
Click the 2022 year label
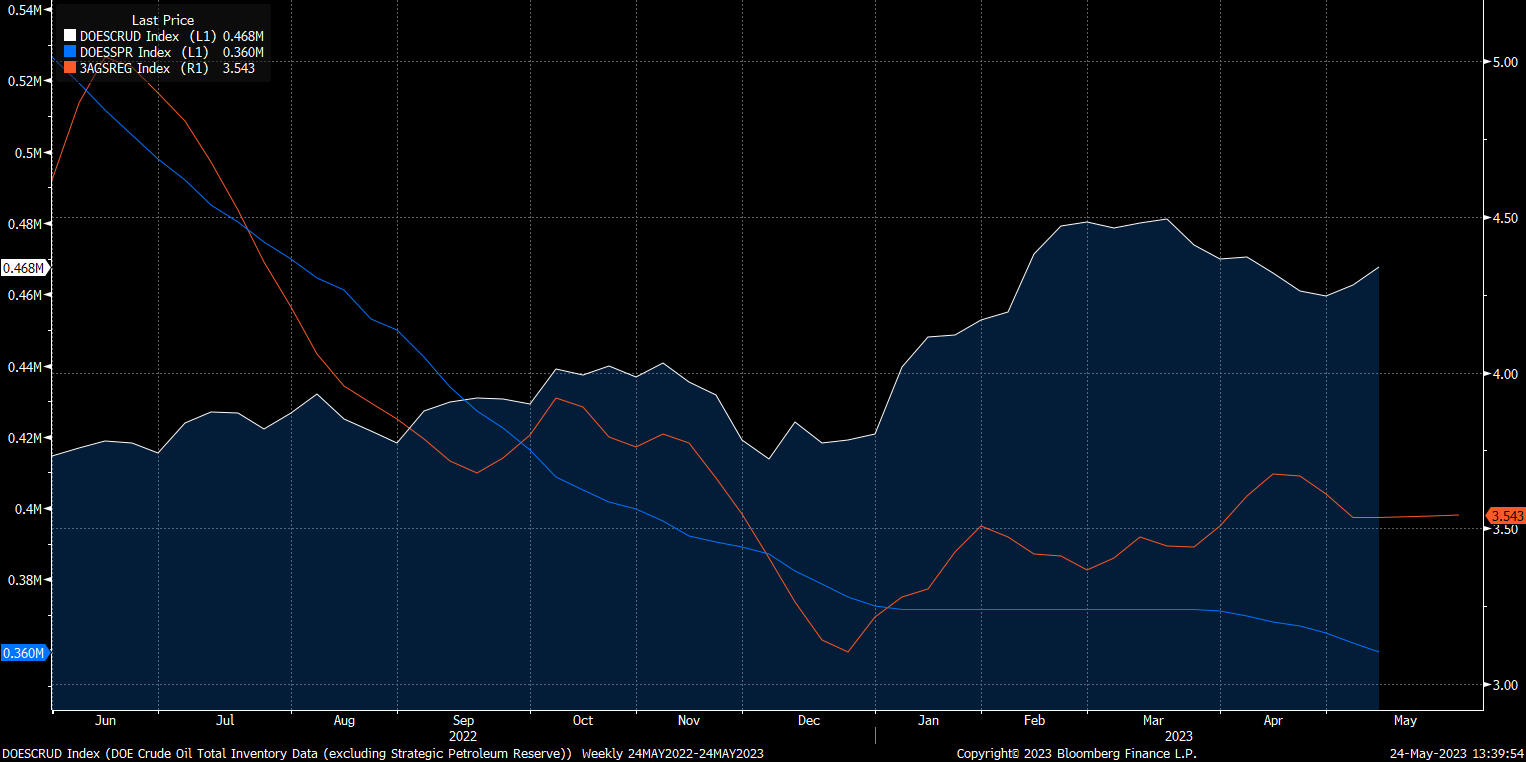click(x=463, y=735)
